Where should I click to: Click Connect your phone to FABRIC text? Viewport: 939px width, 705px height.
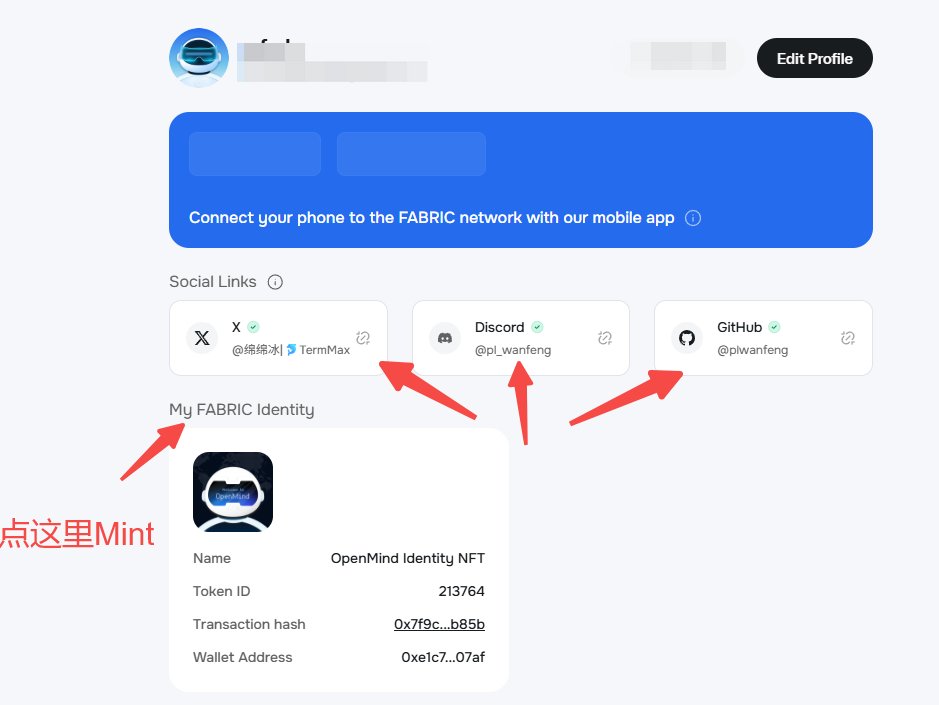432,217
